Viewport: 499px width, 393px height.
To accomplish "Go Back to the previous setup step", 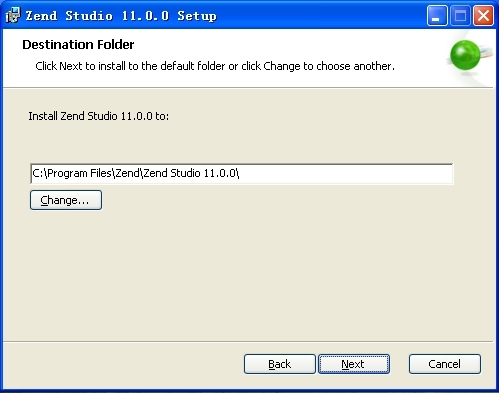I will click(x=280, y=364).
